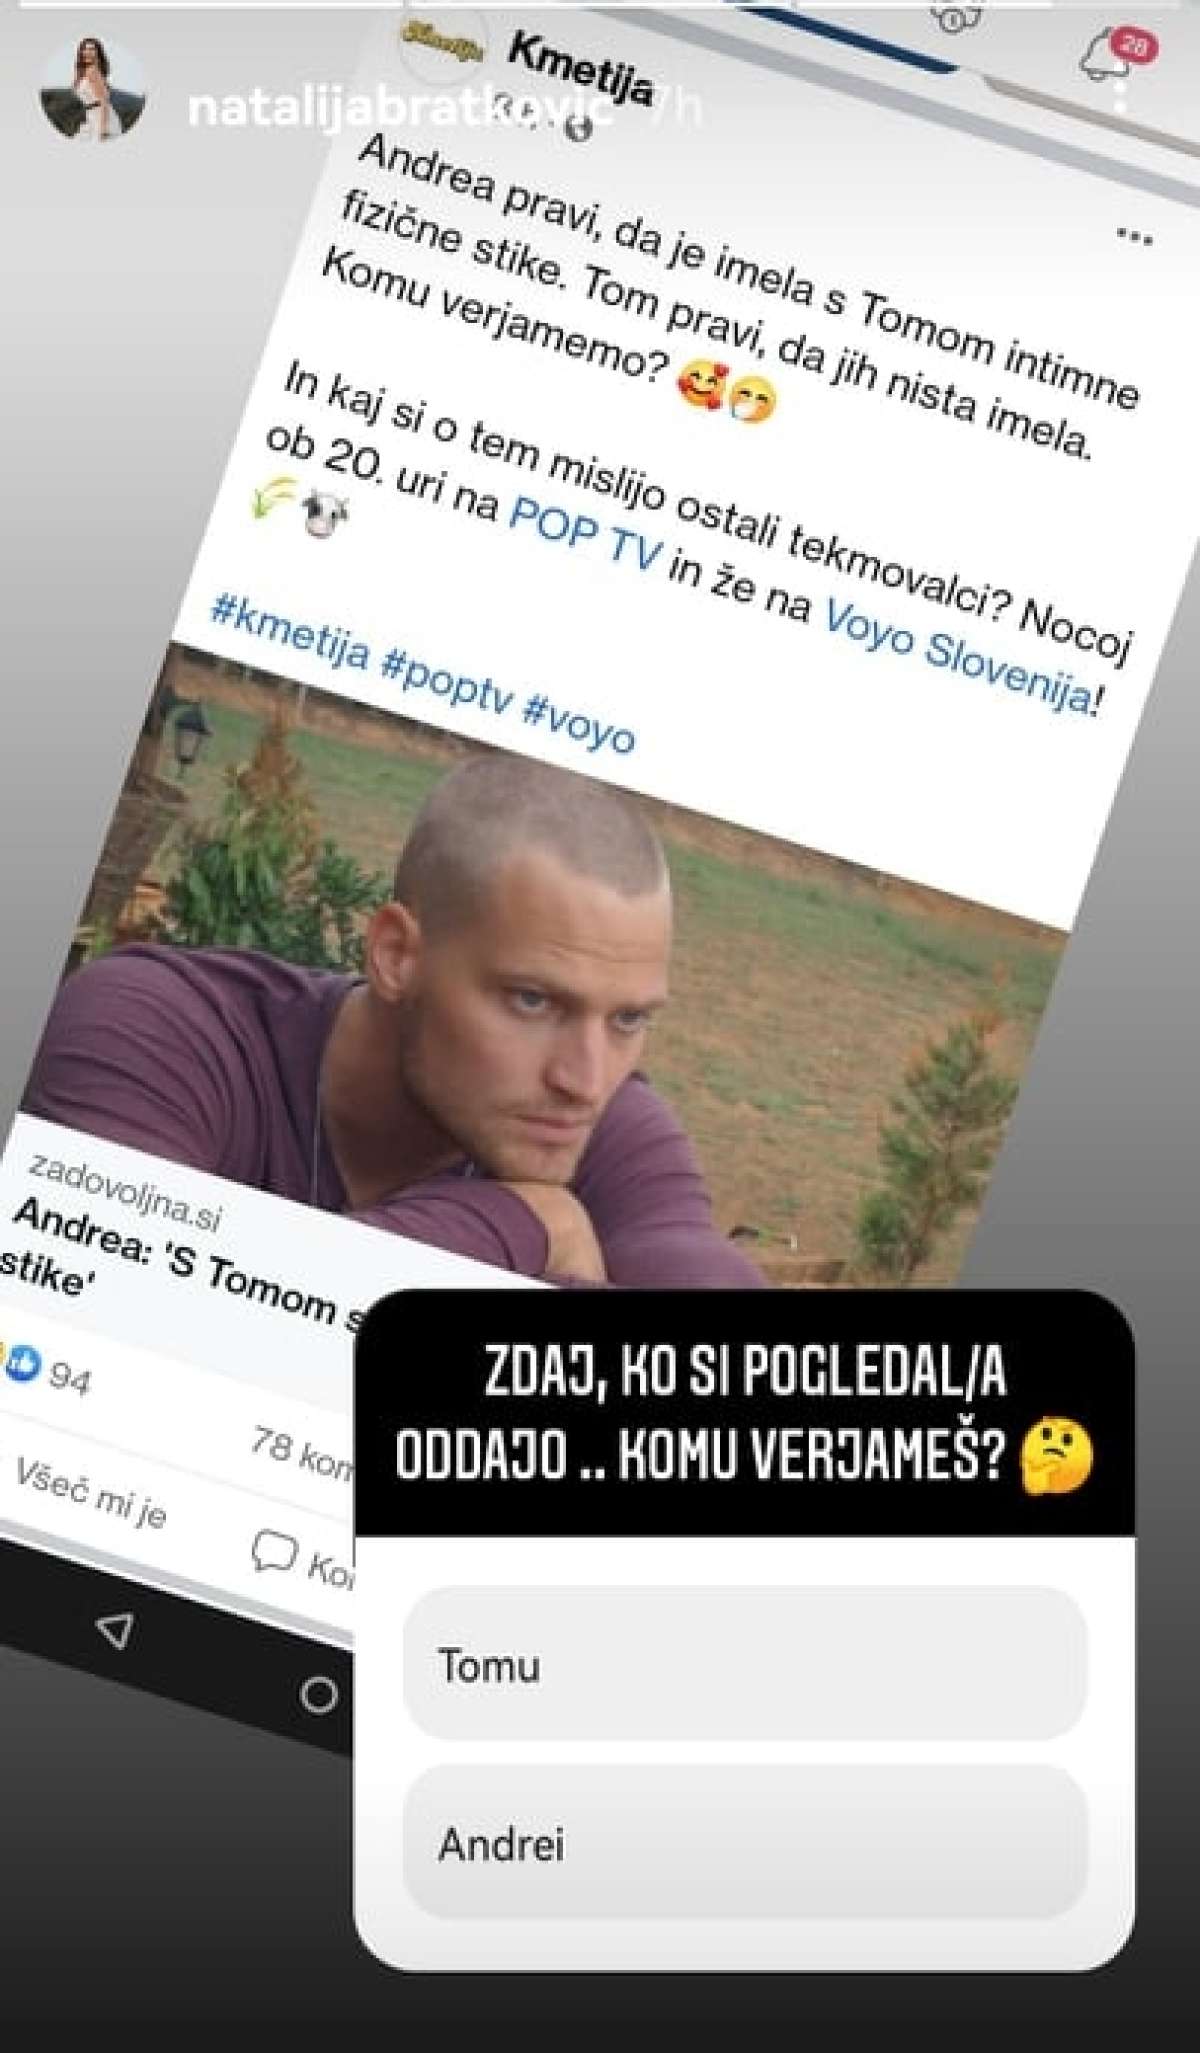Tap the #kmetija hashtag
Image resolution: width=1200 pixels, height=2053 pixels.
click(x=291, y=630)
